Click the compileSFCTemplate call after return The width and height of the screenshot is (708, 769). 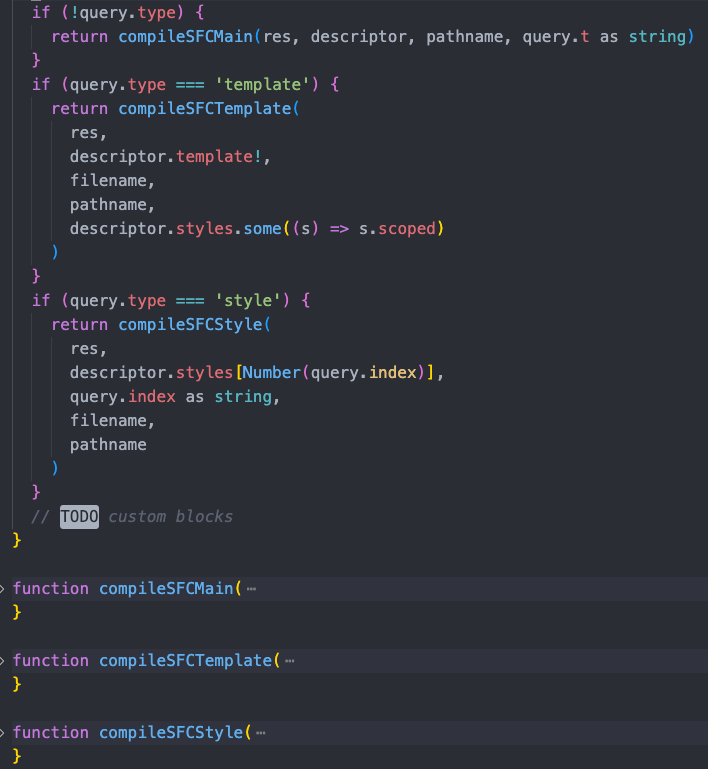[204, 108]
